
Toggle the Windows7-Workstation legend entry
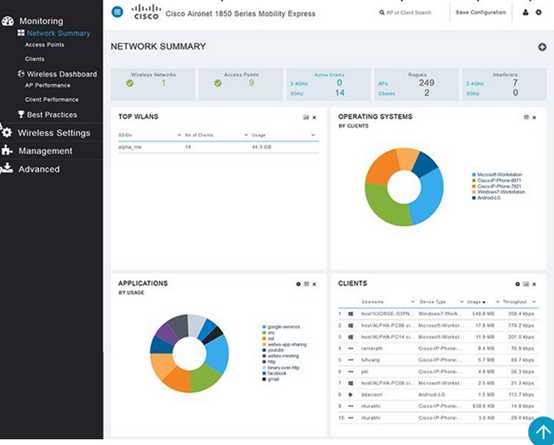[x=499, y=192]
